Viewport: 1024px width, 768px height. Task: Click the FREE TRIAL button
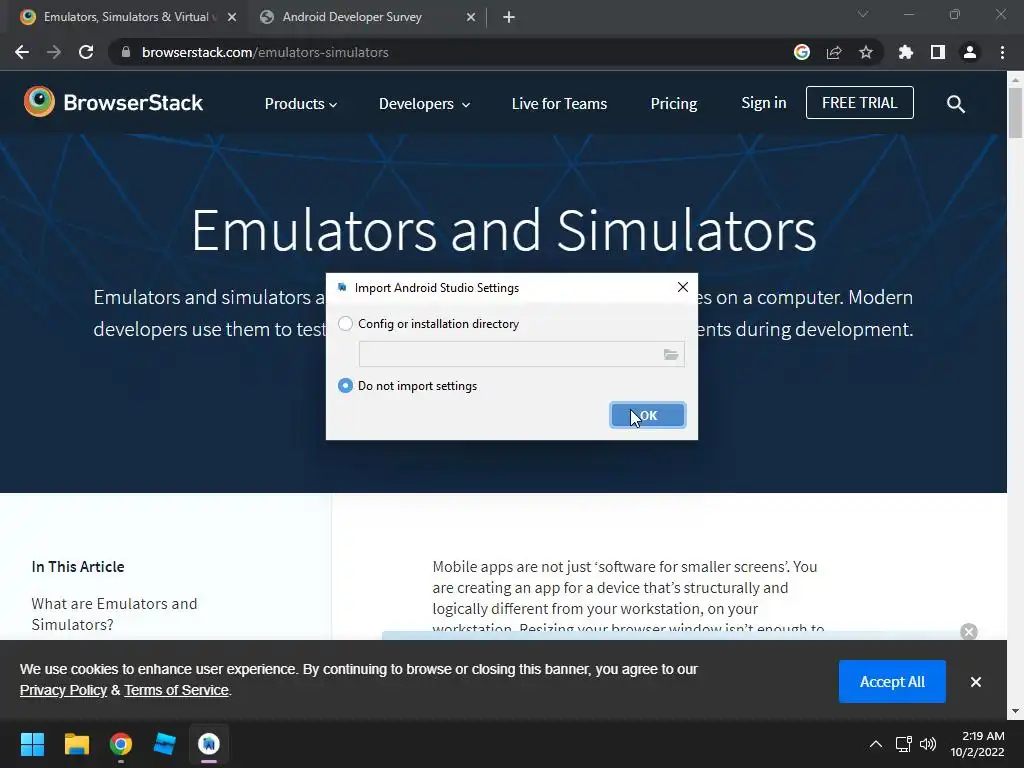(859, 103)
